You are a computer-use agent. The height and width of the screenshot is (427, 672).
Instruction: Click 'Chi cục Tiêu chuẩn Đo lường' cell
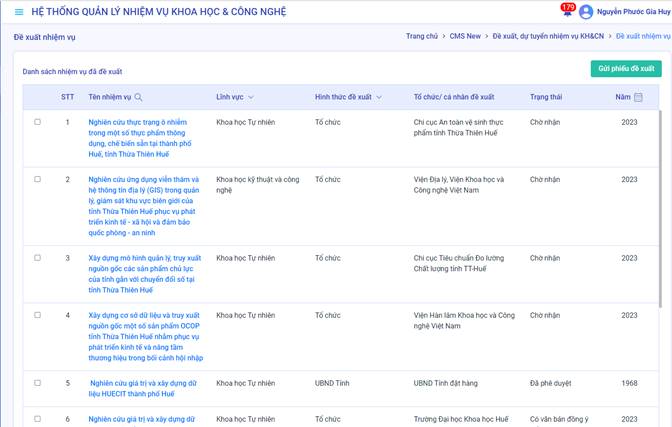point(459,263)
